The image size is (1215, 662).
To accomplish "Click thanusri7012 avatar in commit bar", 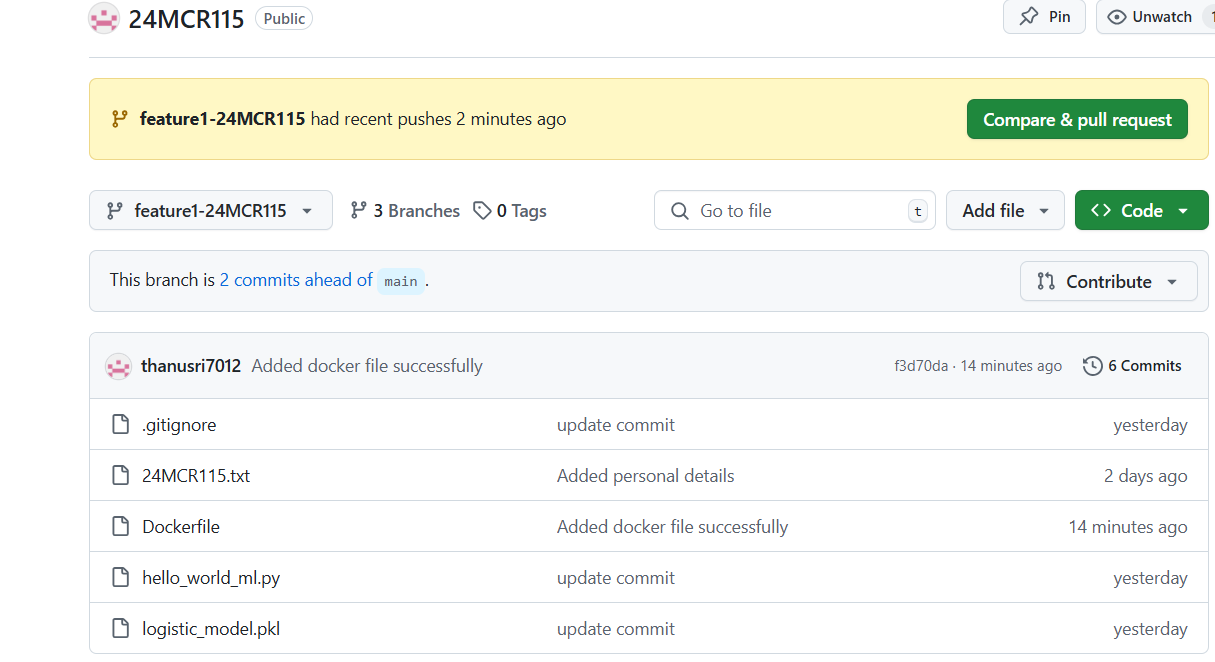I will pyautogui.click(x=118, y=366).
